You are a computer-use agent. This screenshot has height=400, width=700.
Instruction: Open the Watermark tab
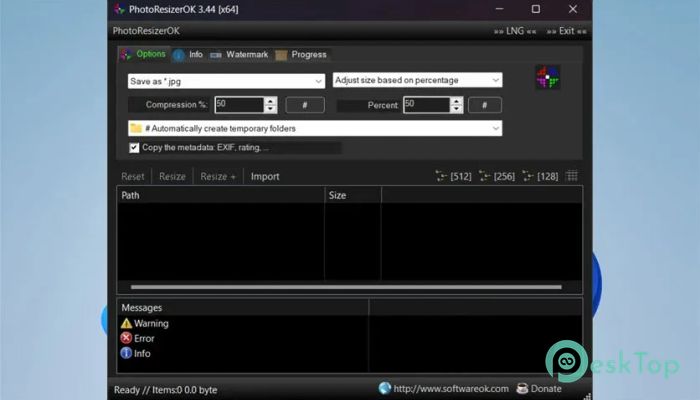click(x=239, y=54)
